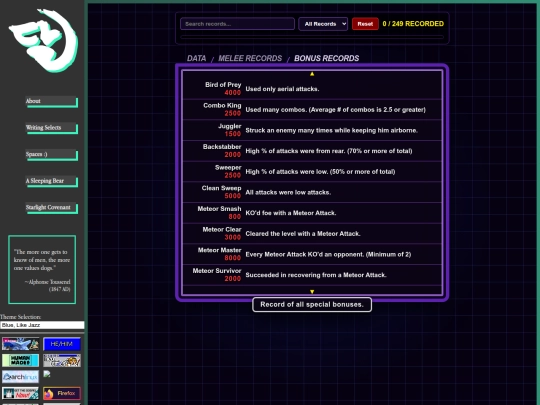Select the Sweeper record row
The height and width of the screenshot is (405, 540).
312,172
